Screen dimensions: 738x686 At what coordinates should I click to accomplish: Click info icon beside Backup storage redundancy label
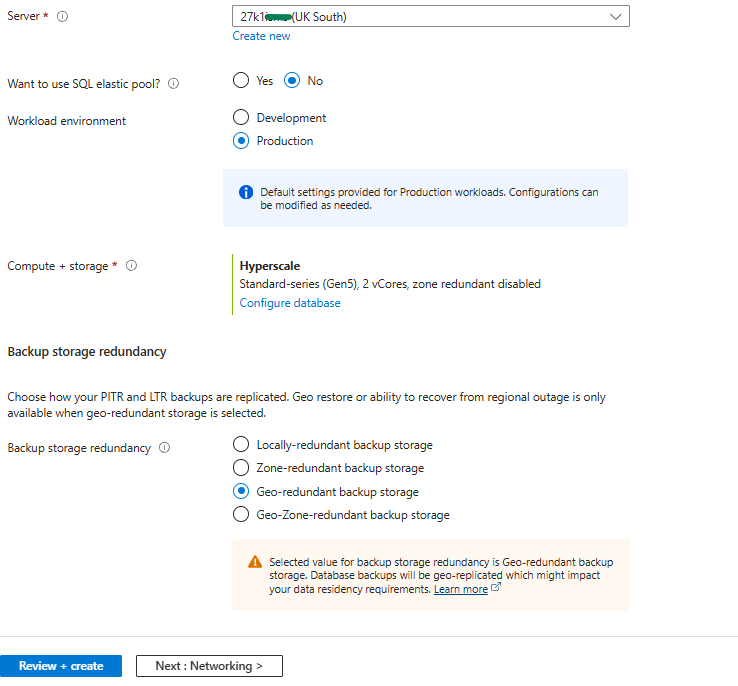164,448
